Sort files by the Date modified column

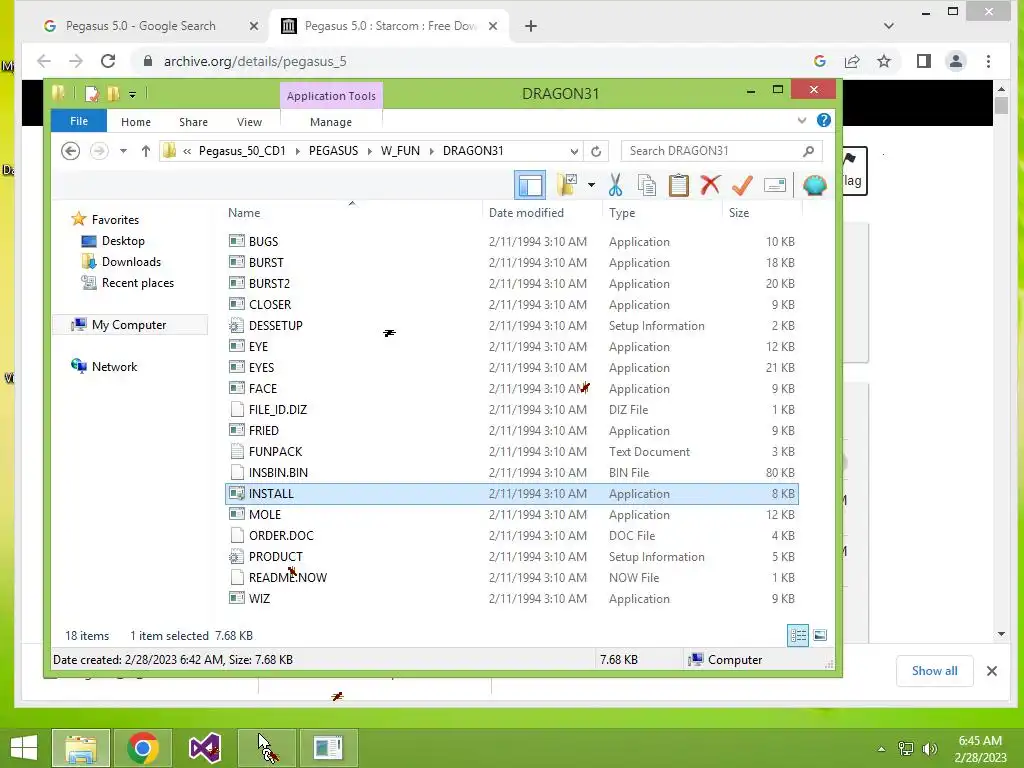[541, 213]
